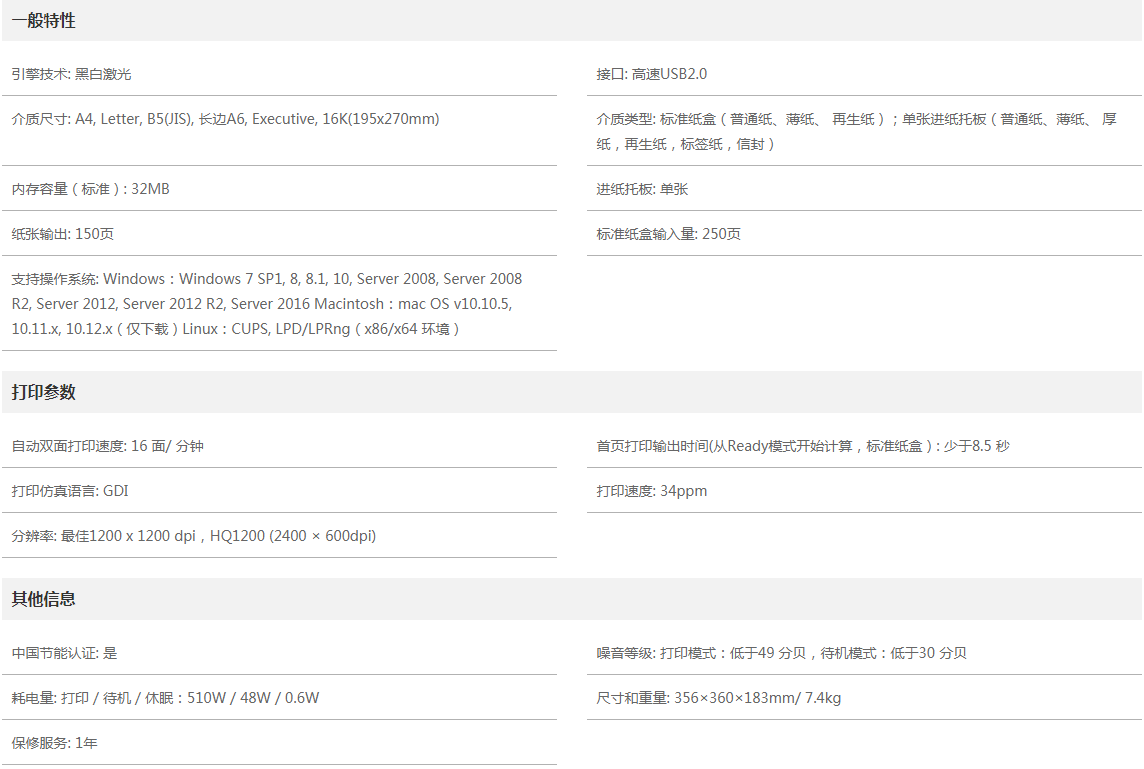1144x769 pixels.
Task: Click the 保修服务 1年 row
Action: click(55, 743)
